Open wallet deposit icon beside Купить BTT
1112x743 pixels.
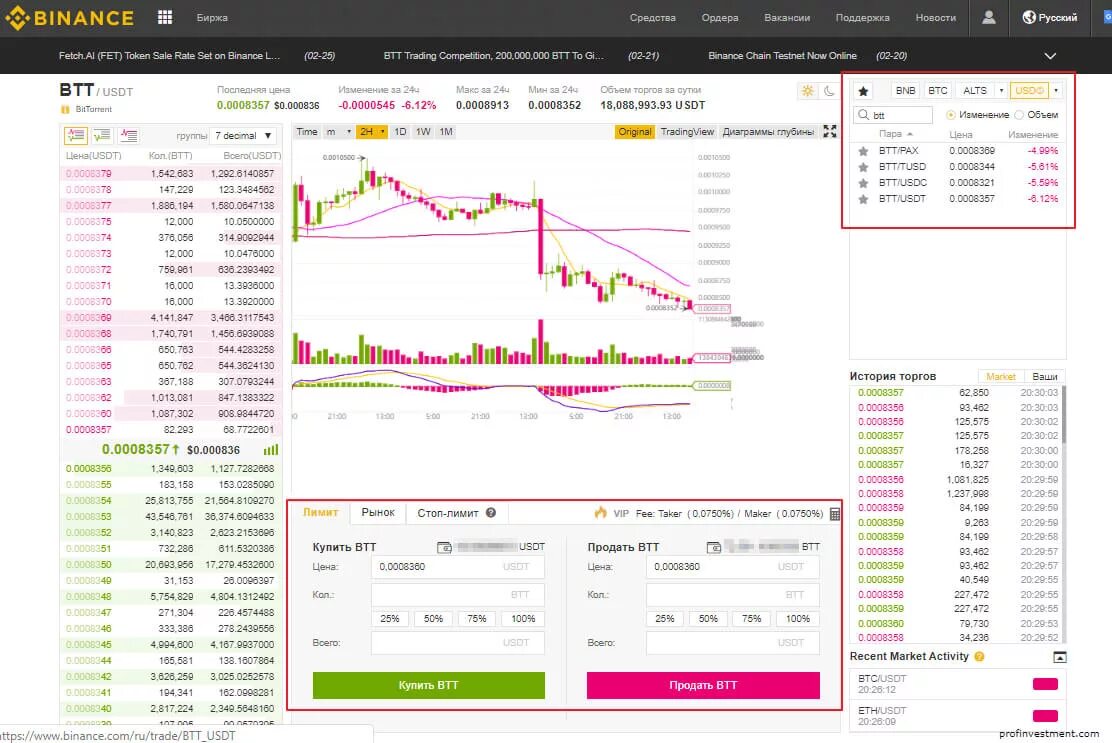[x=444, y=547]
